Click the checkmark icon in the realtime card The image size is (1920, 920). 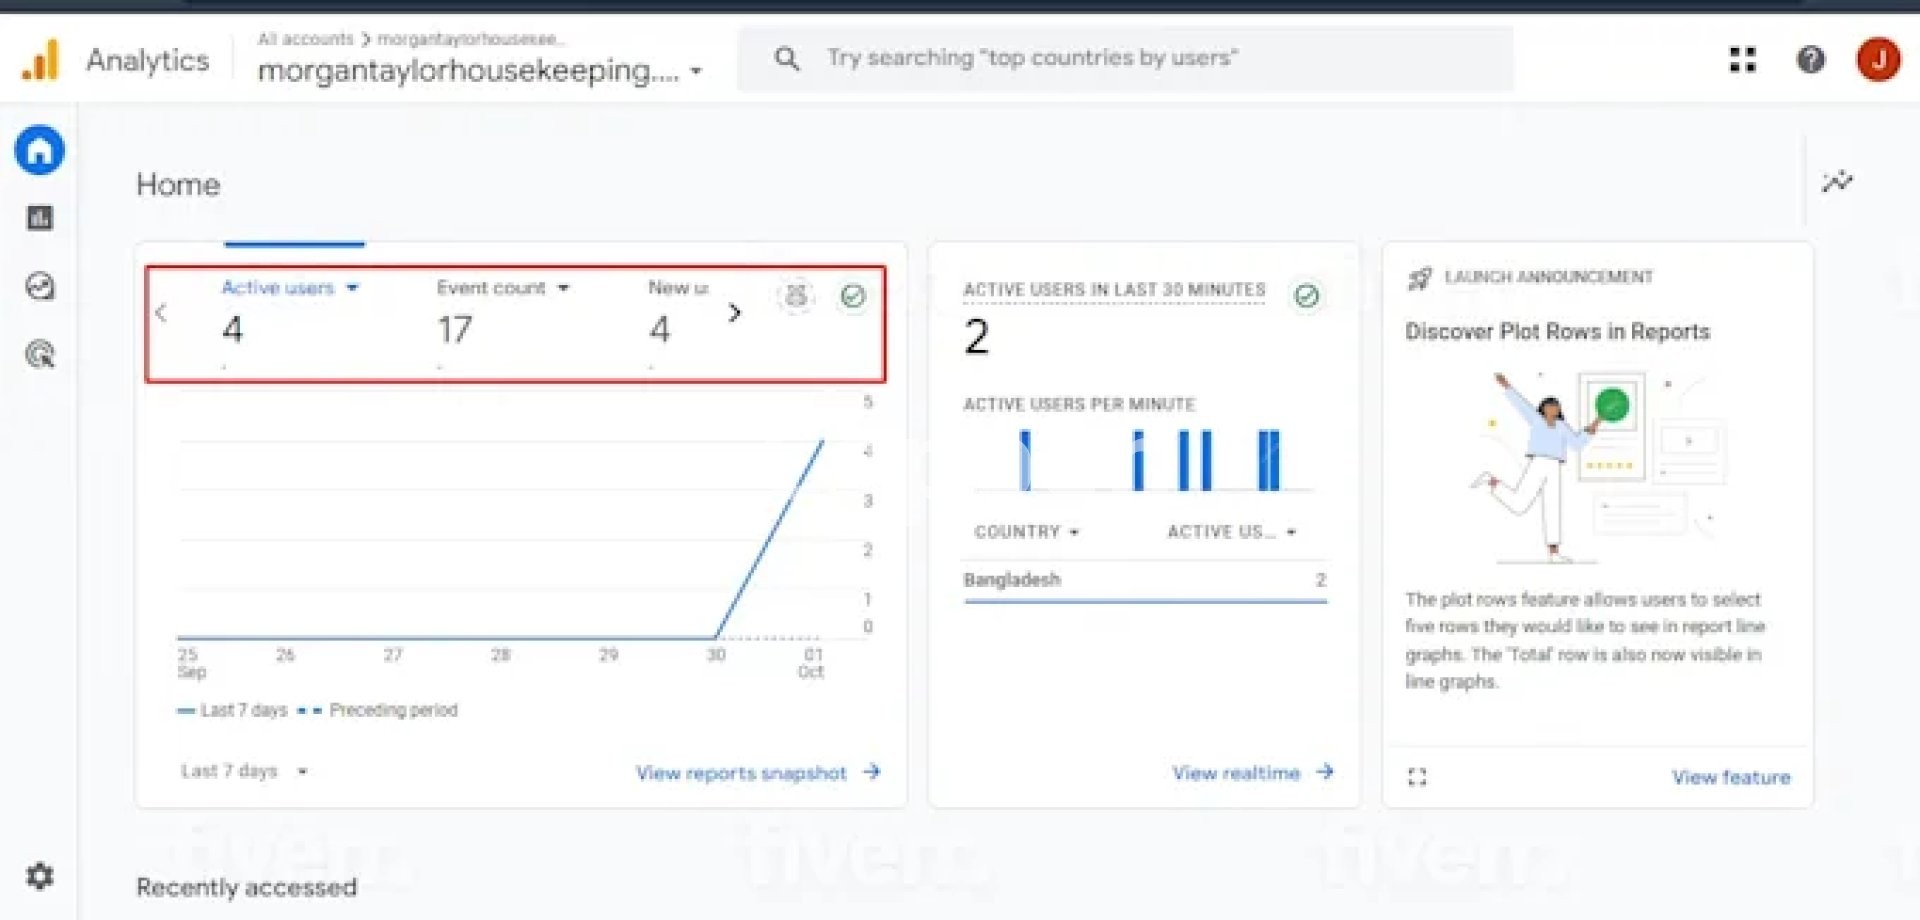(x=1306, y=296)
